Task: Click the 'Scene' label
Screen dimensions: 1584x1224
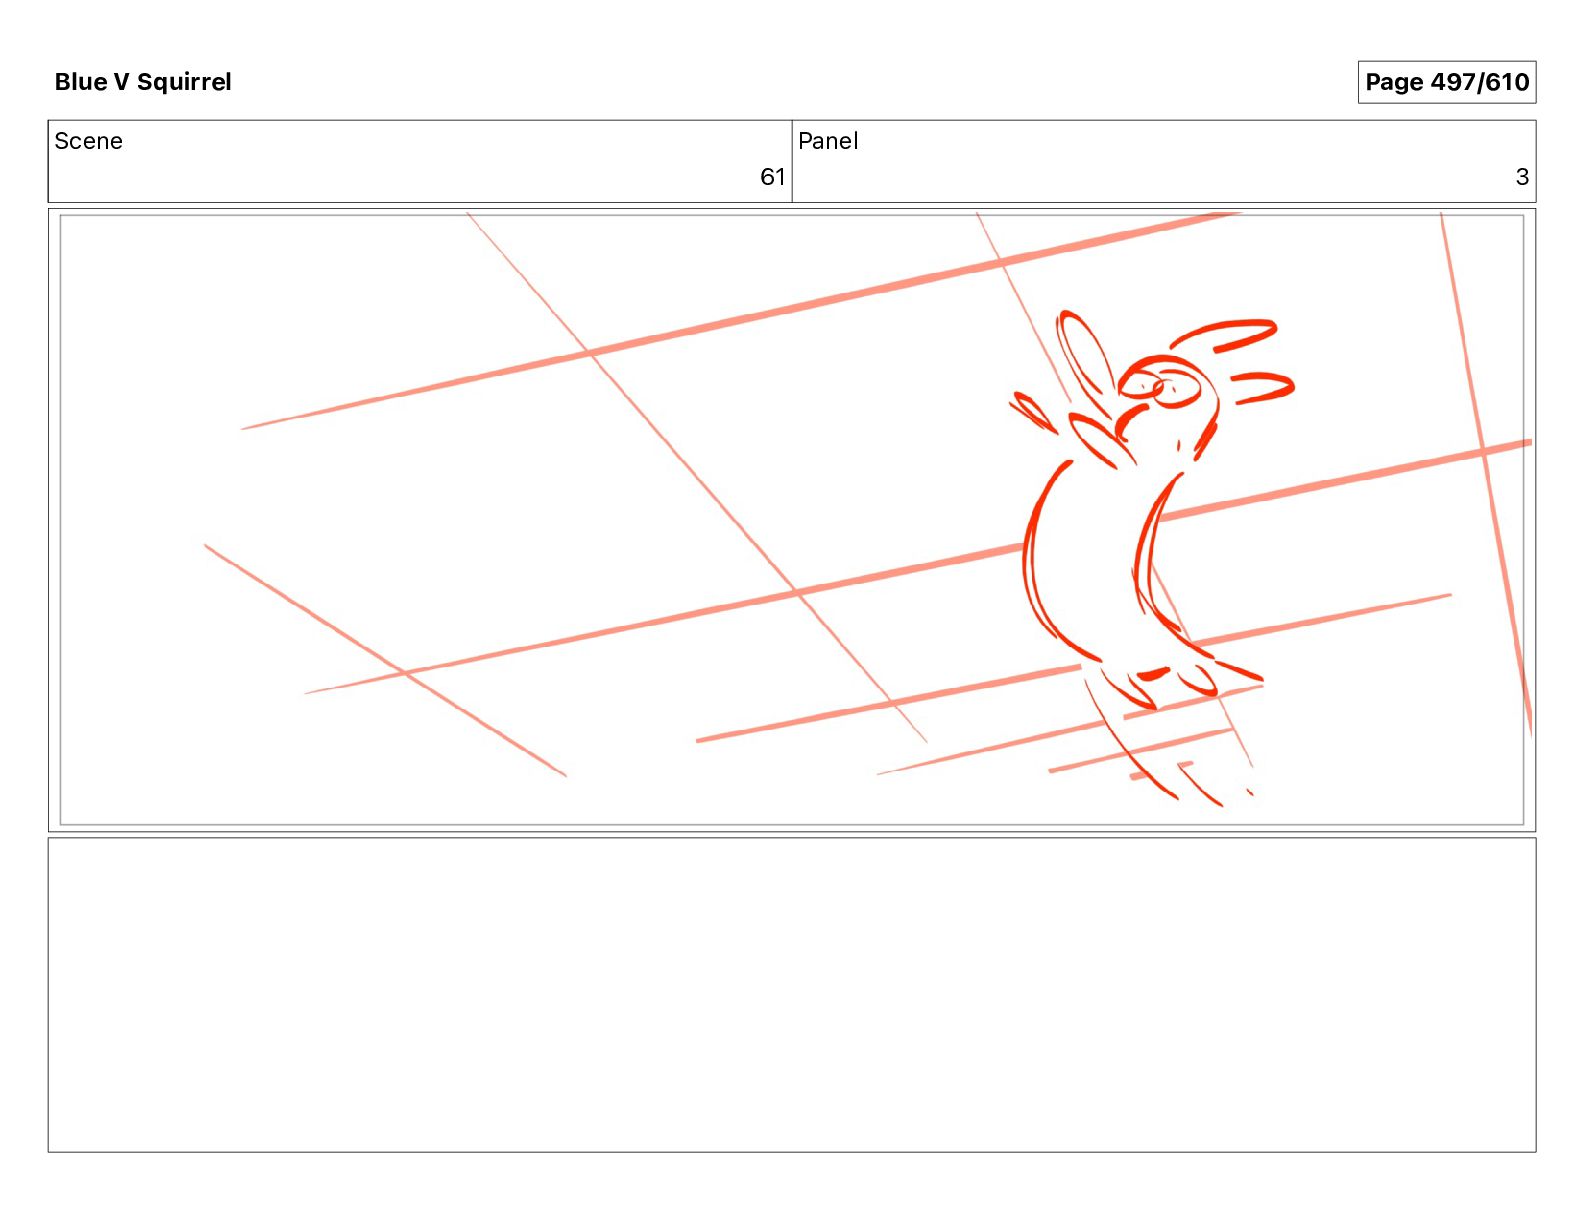Action: (x=88, y=141)
